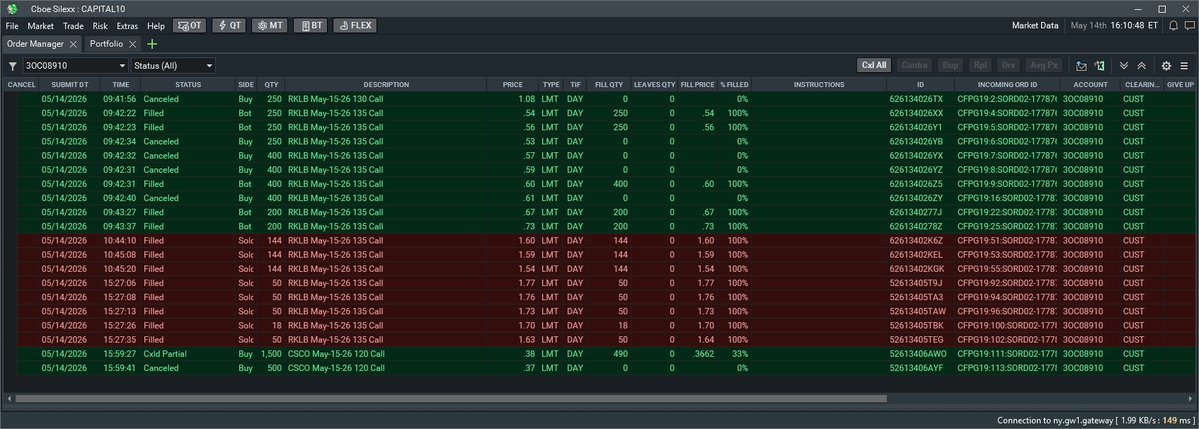
Task: Open the chat message icon
Action: tap(1189, 25)
